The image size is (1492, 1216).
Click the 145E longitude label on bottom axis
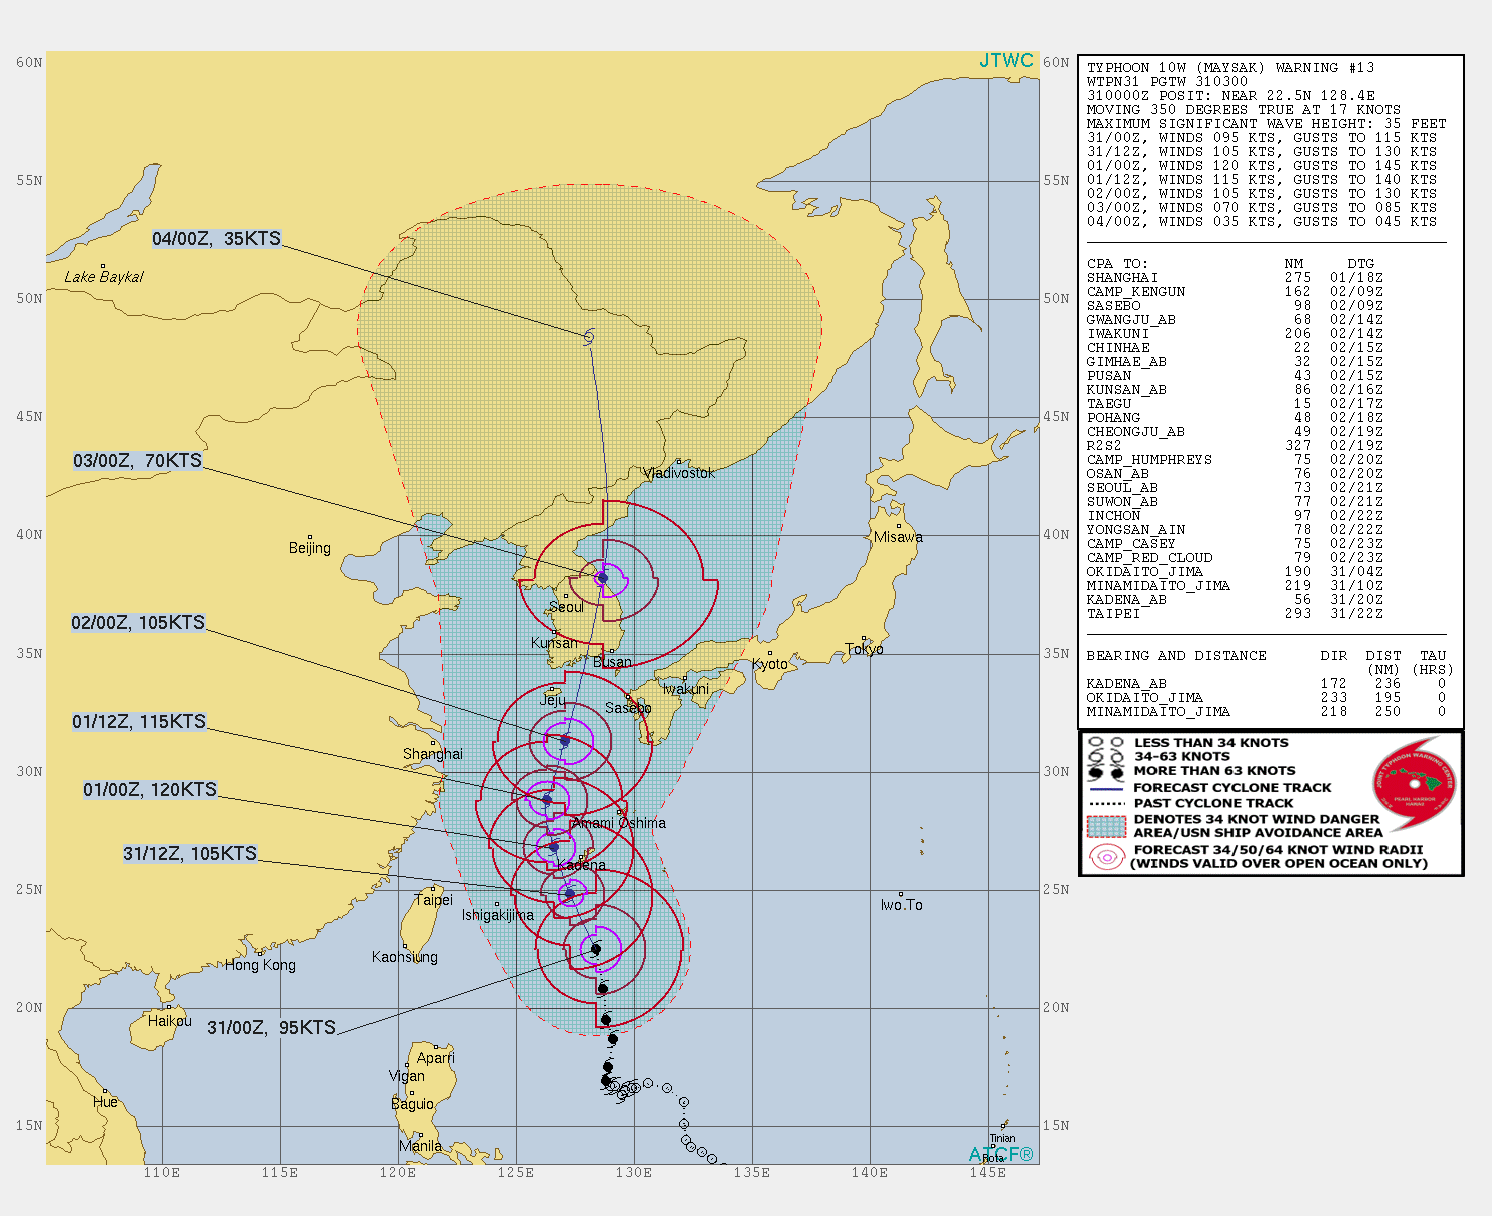tap(988, 1173)
